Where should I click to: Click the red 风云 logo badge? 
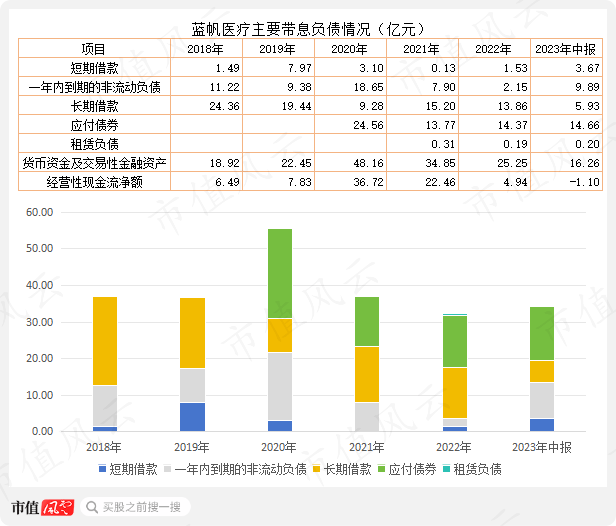coord(57,507)
